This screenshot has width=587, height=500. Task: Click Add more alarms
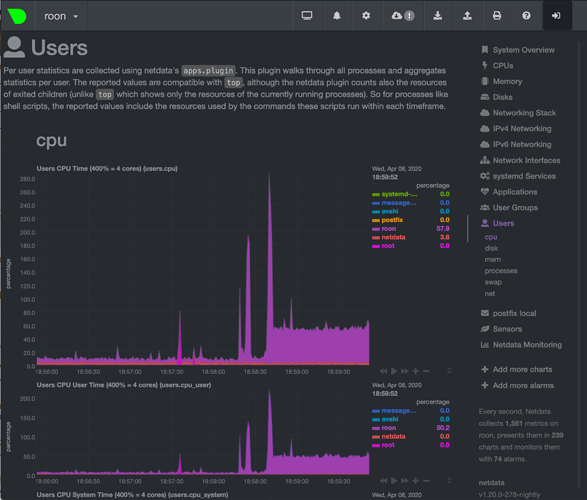pos(517,385)
